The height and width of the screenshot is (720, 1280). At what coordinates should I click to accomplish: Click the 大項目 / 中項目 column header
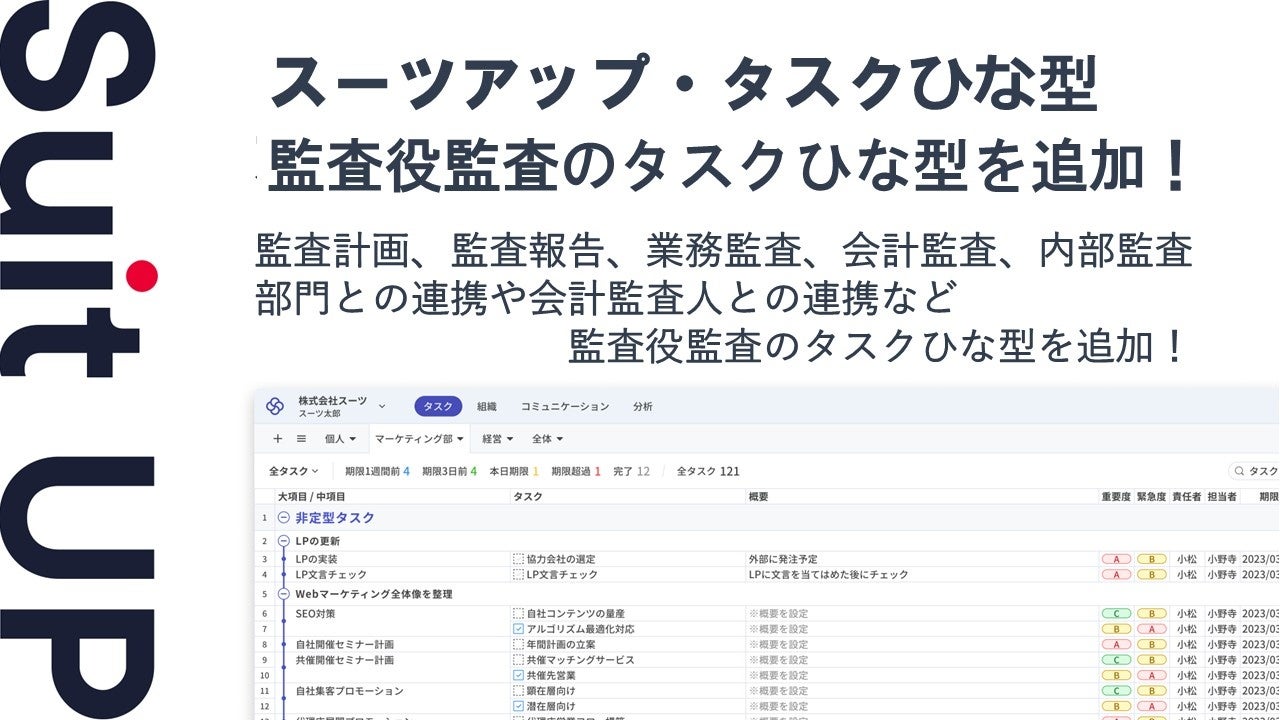coord(311,497)
